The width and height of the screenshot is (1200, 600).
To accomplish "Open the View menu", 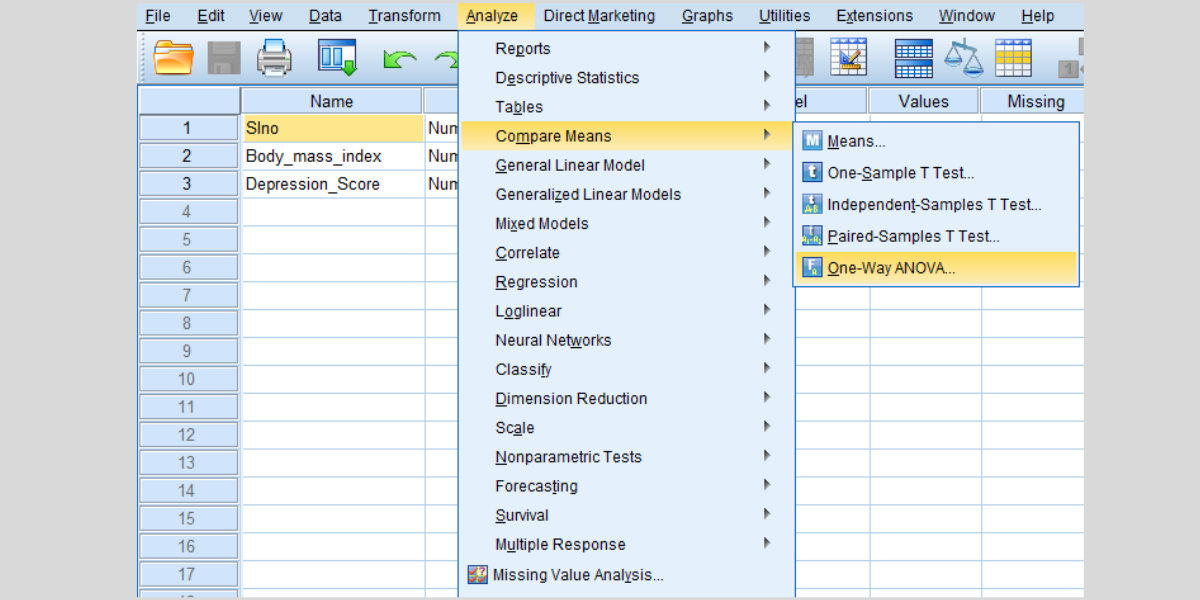I will [x=265, y=16].
